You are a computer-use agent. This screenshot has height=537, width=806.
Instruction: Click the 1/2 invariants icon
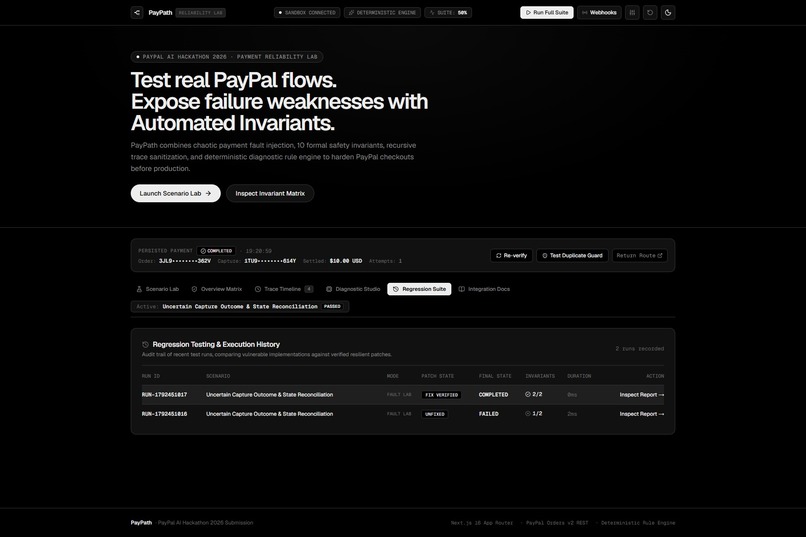(528, 413)
